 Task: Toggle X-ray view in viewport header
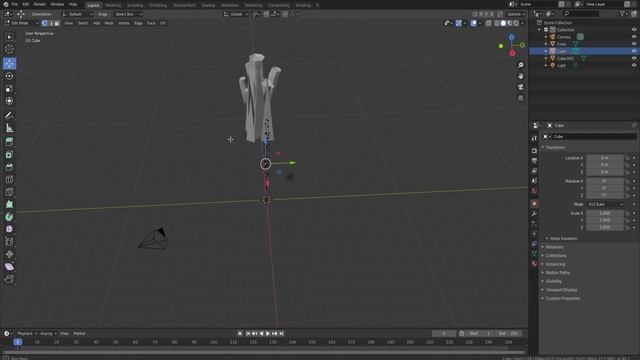coord(489,23)
